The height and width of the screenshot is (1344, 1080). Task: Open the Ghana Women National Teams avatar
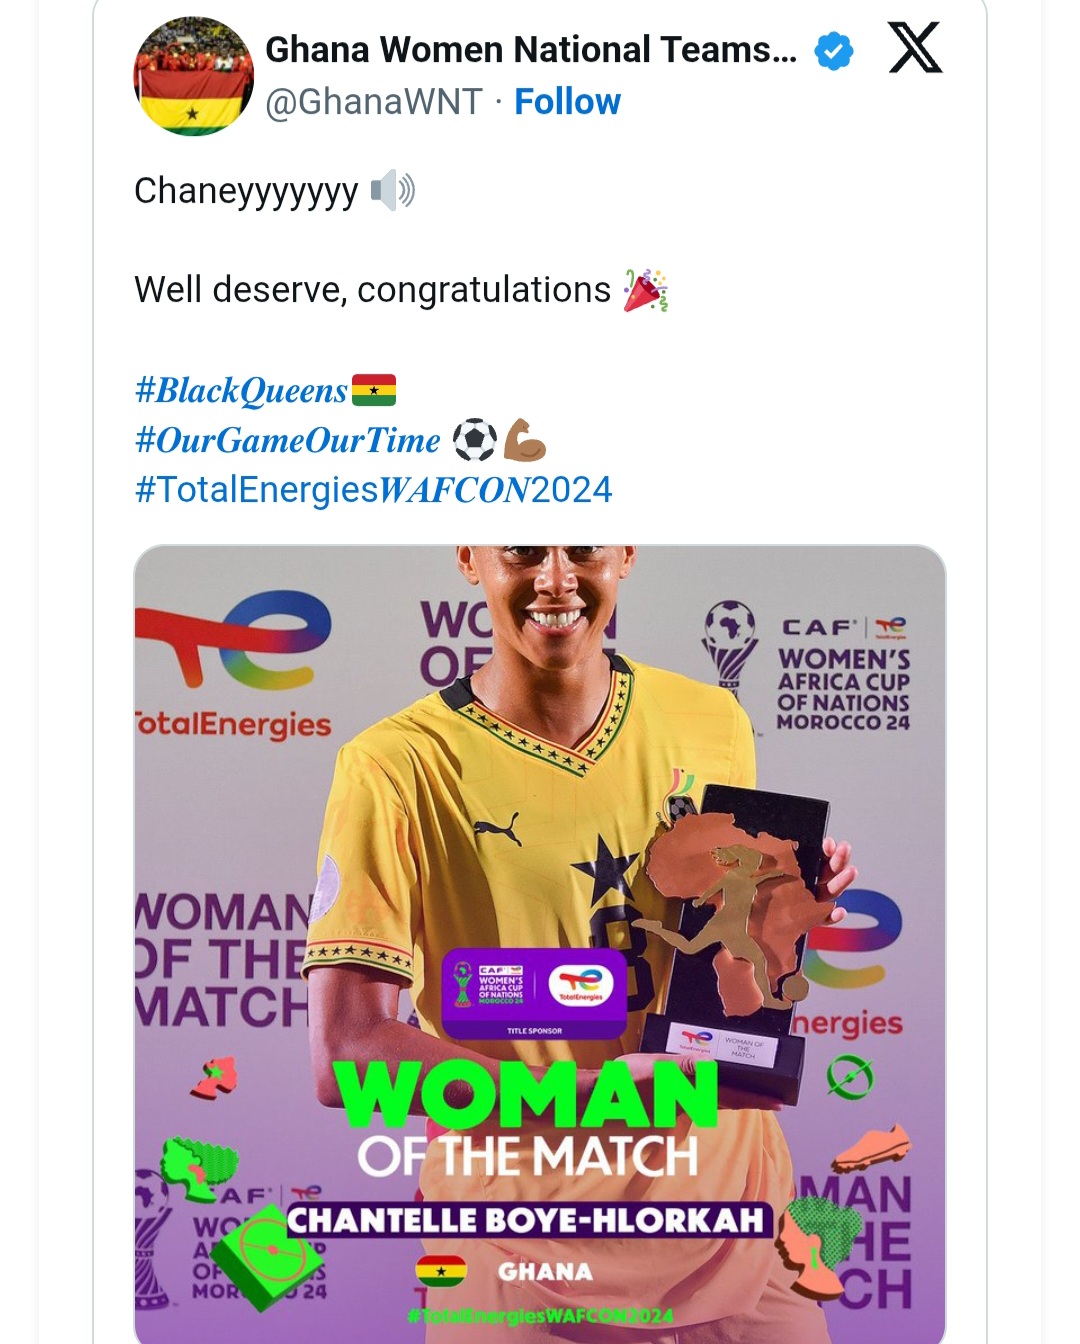tap(193, 76)
